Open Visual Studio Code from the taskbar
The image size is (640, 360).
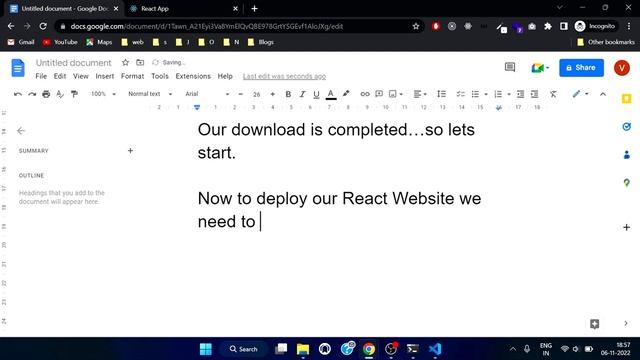click(435, 349)
